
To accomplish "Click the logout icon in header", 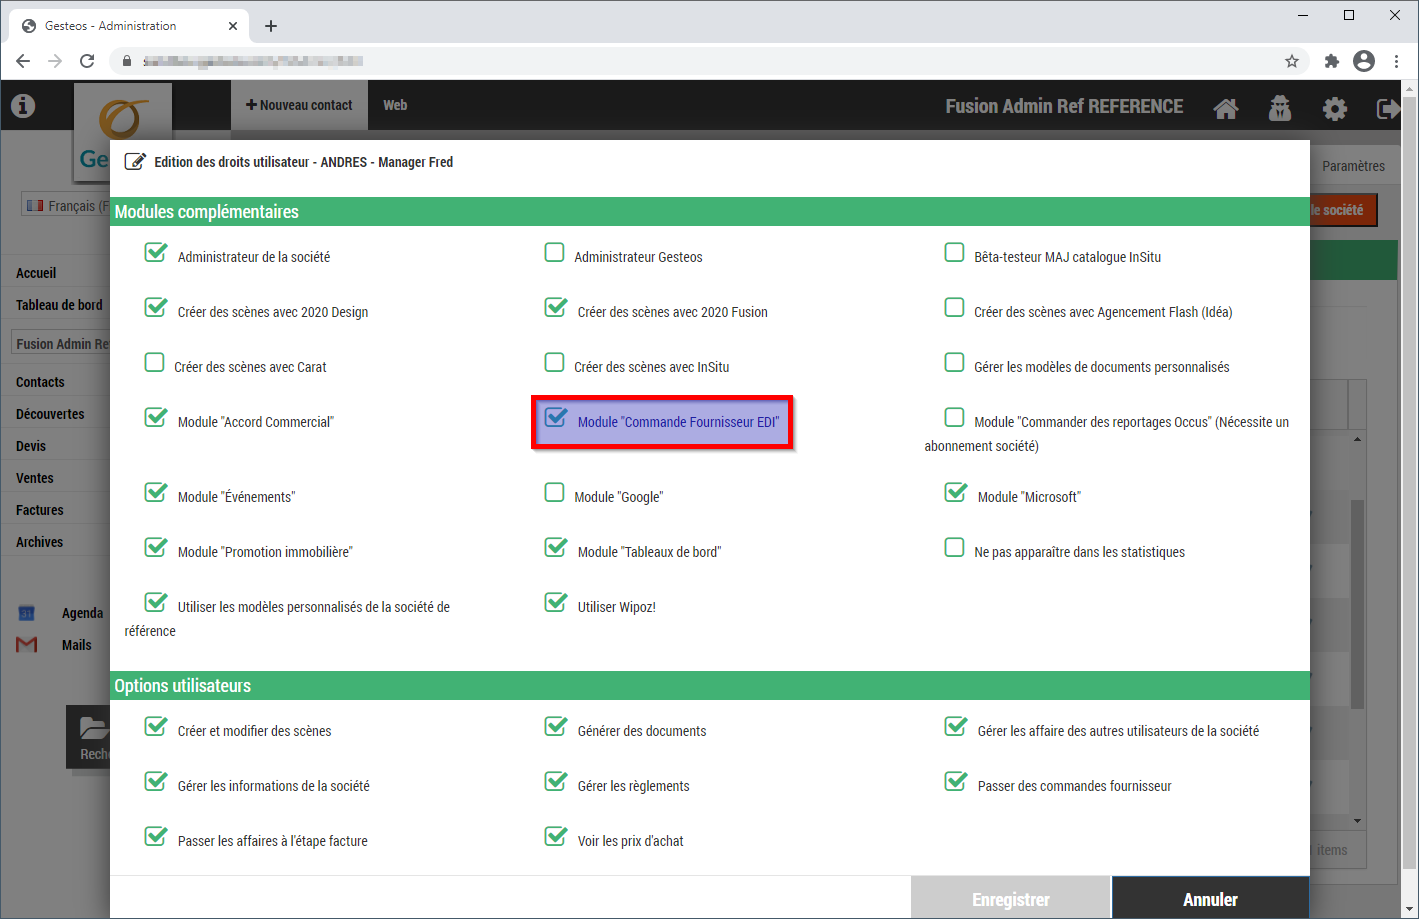I will [x=1388, y=108].
